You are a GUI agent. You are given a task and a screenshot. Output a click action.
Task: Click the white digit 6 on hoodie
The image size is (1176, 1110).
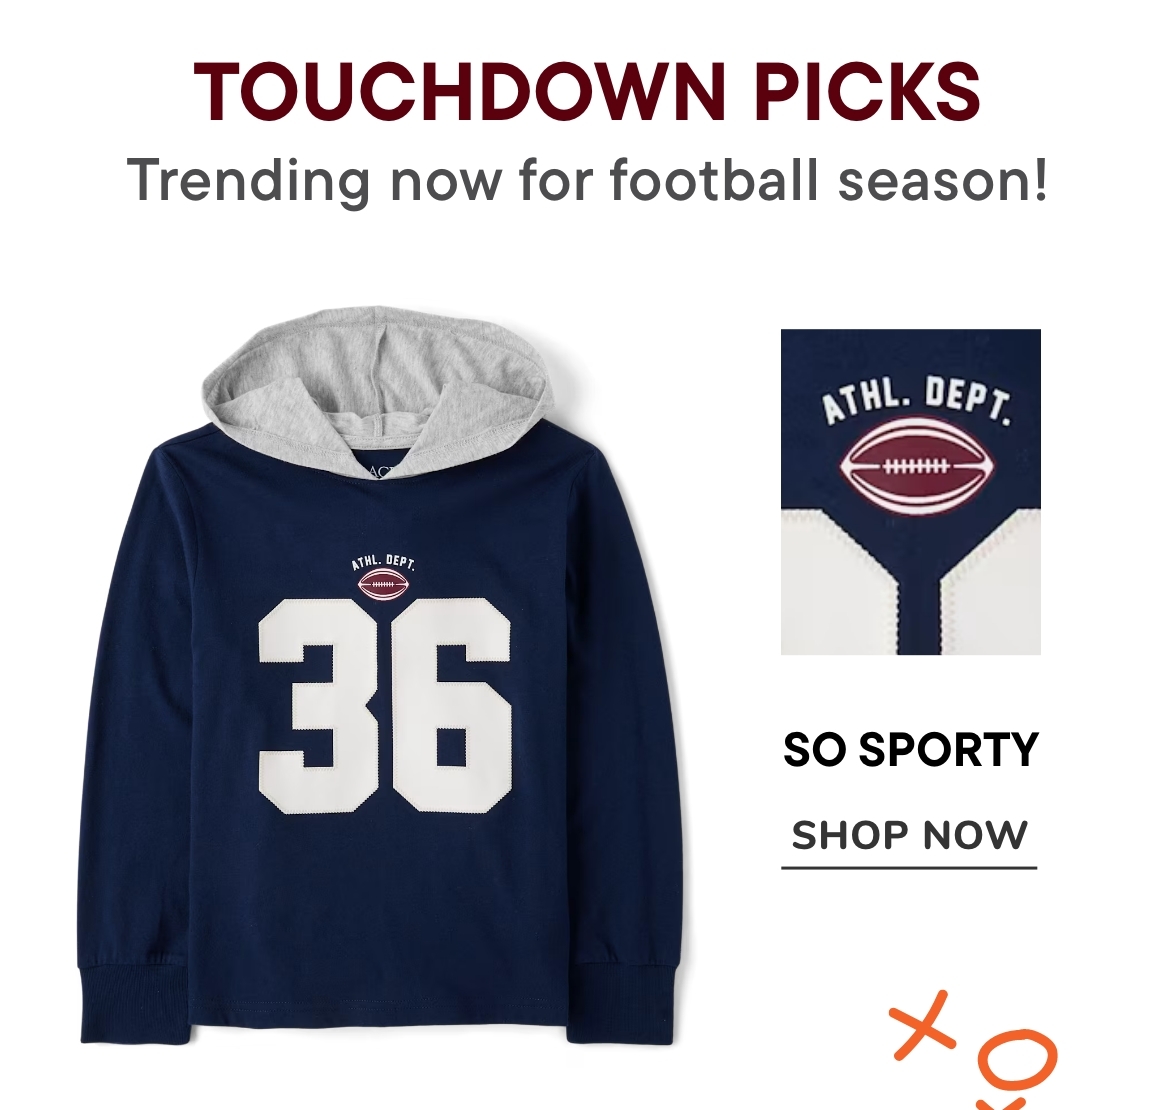450,705
